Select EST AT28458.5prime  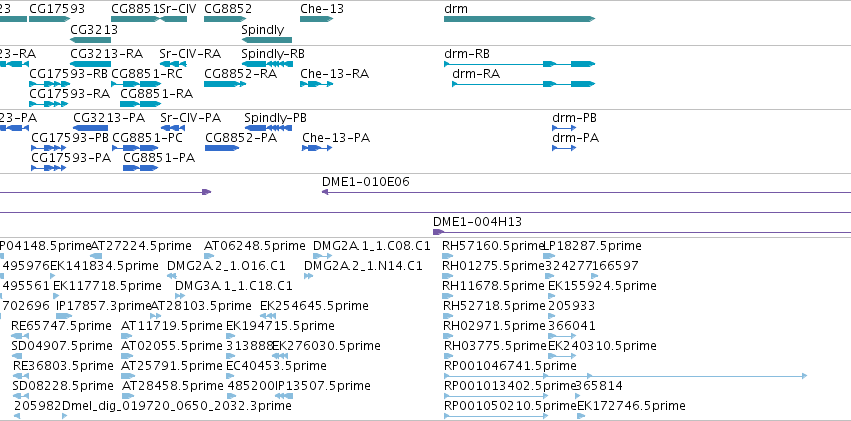coord(173,386)
